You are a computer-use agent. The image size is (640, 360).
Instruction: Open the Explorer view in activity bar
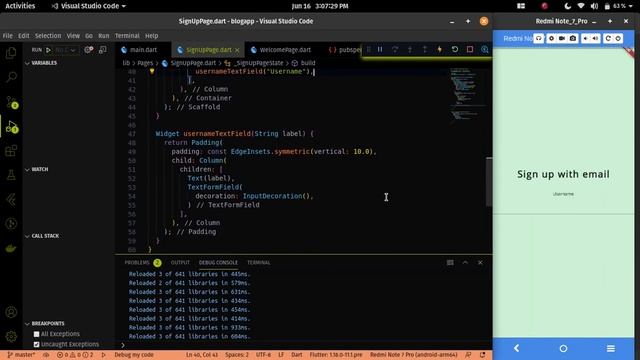tap(11, 53)
